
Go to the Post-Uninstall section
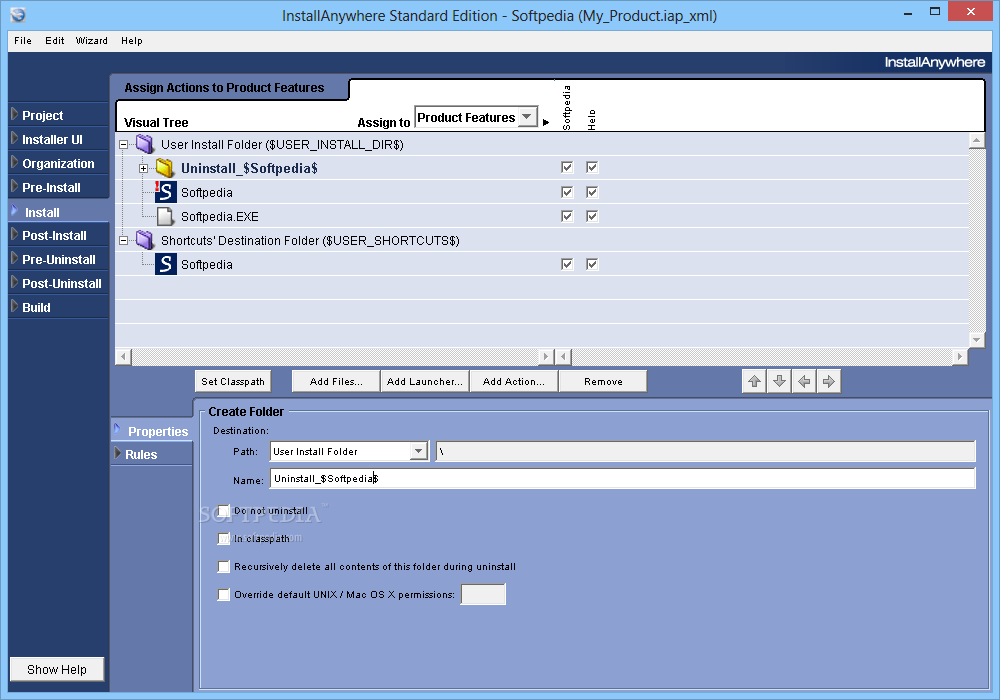click(x=58, y=284)
